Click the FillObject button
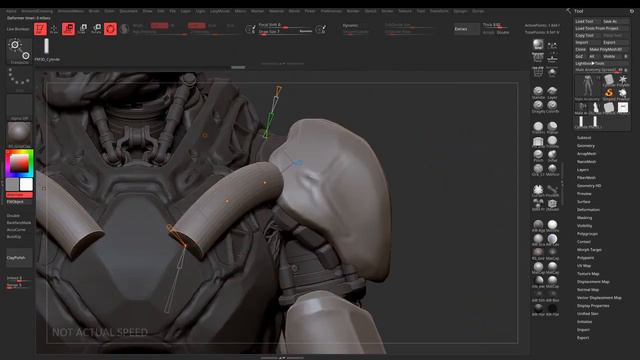 19,202
